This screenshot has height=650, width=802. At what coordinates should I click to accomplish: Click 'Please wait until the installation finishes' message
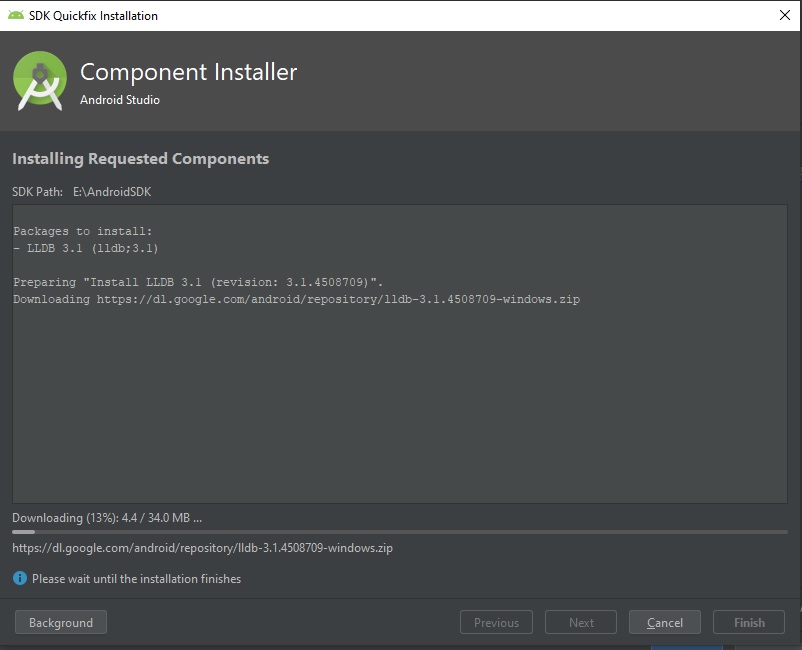(137, 579)
